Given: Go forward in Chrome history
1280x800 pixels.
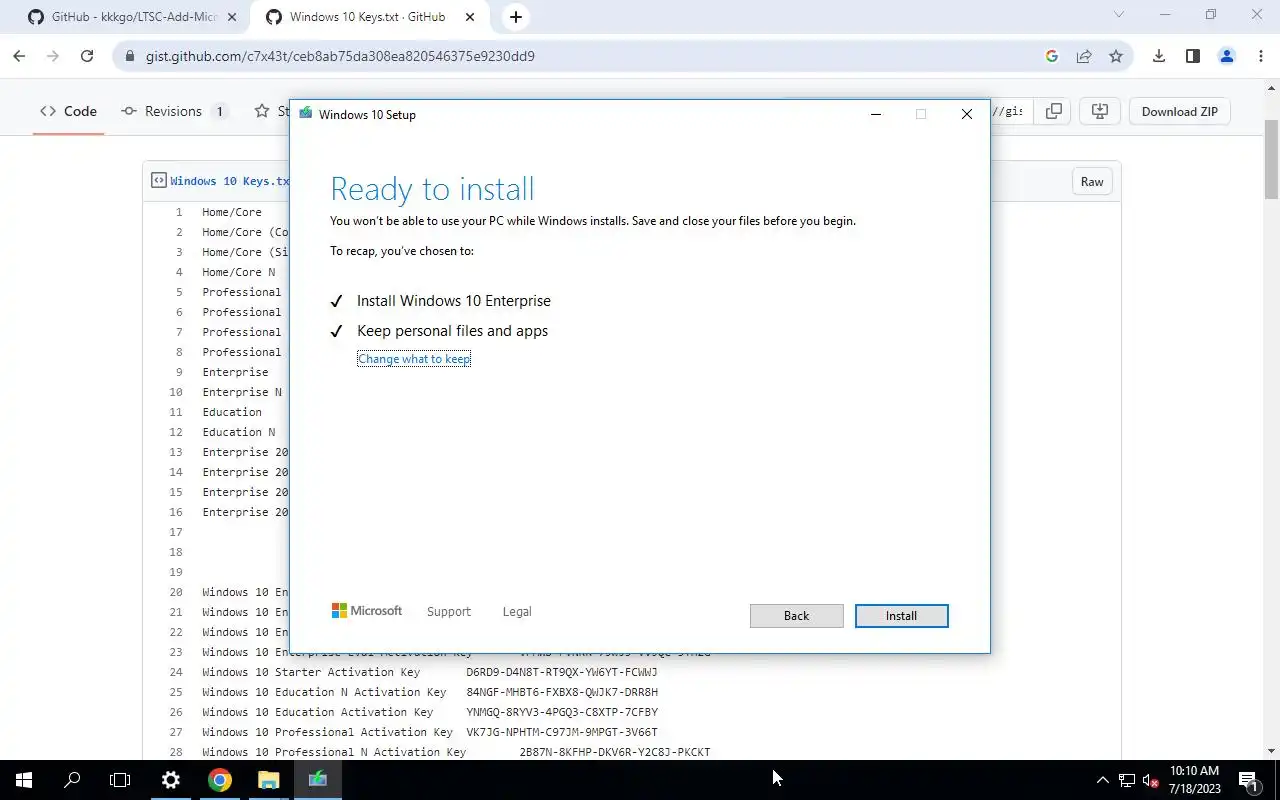Looking at the screenshot, I should 53,56.
